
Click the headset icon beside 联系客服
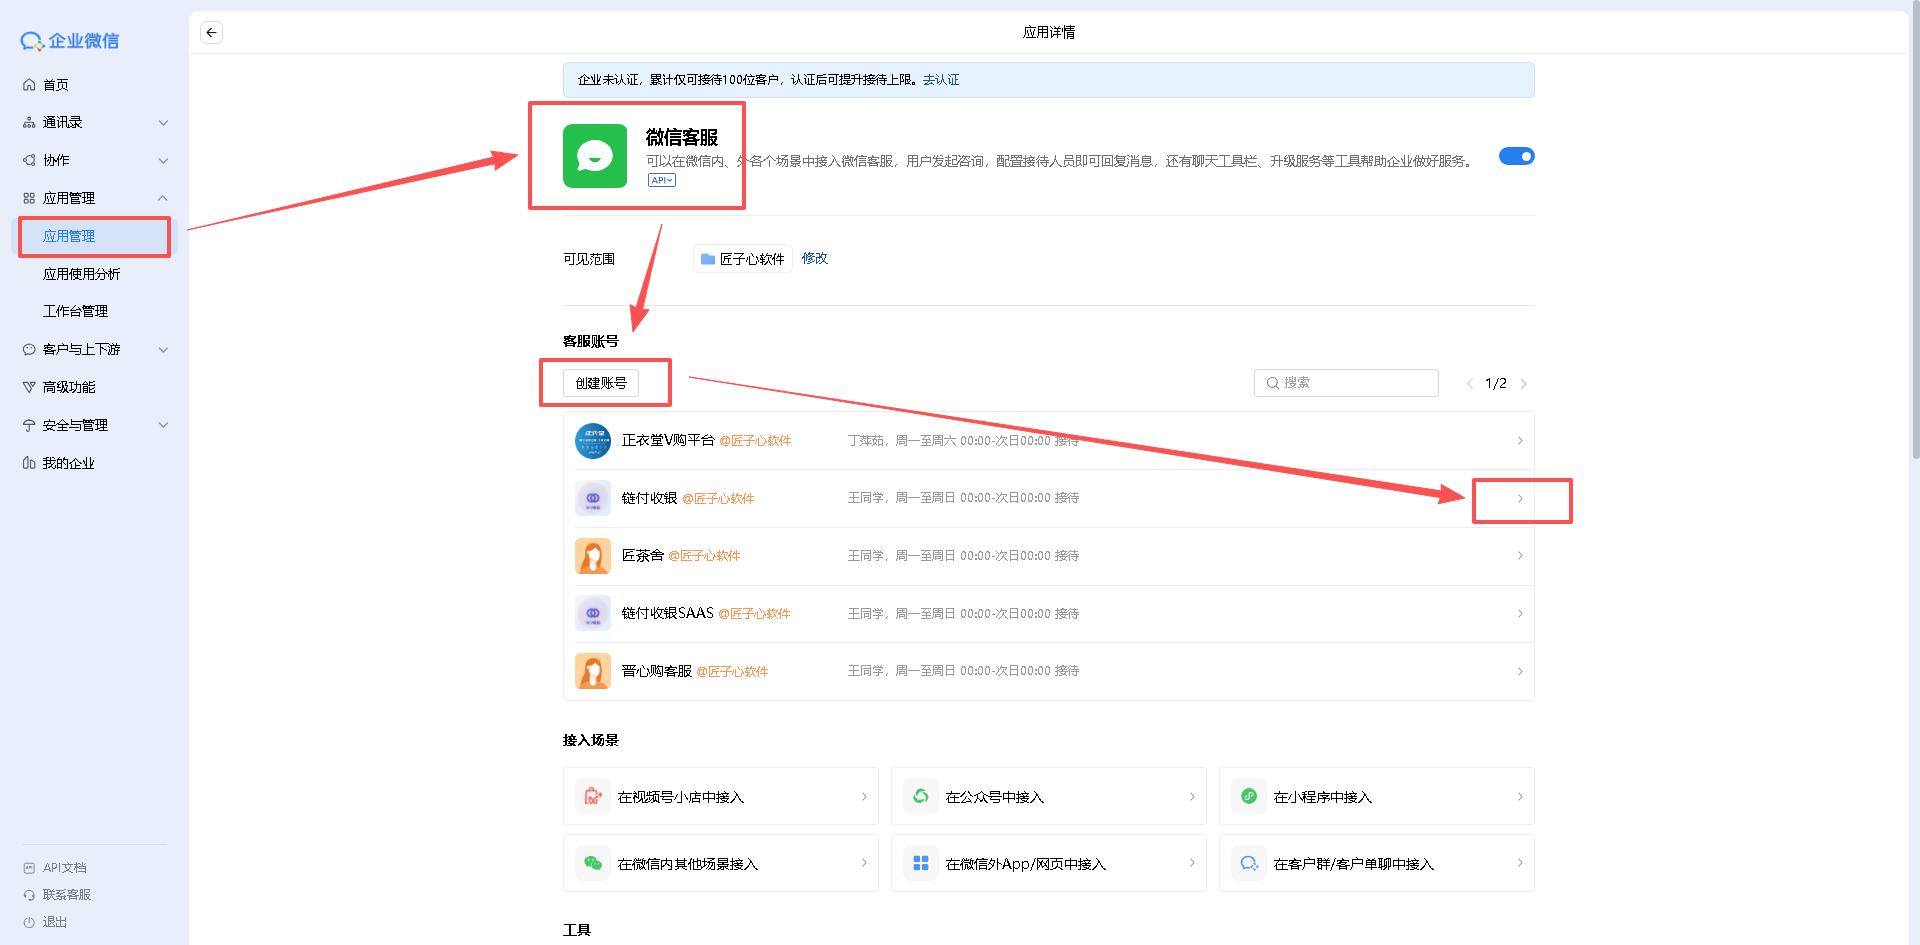[x=29, y=895]
